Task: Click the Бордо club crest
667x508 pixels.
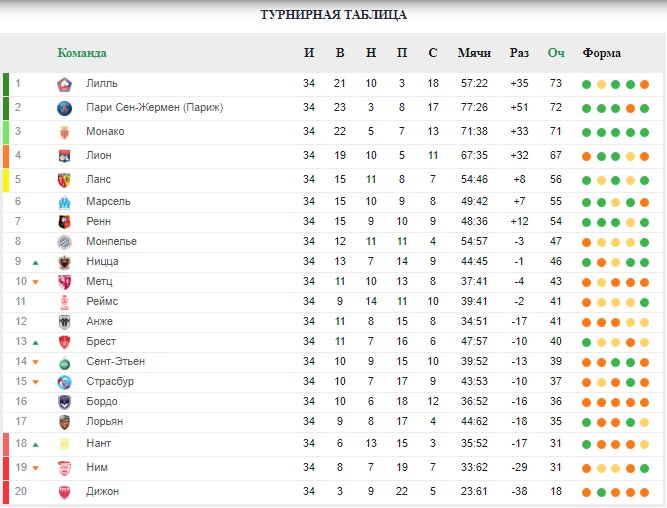Action: point(64,402)
